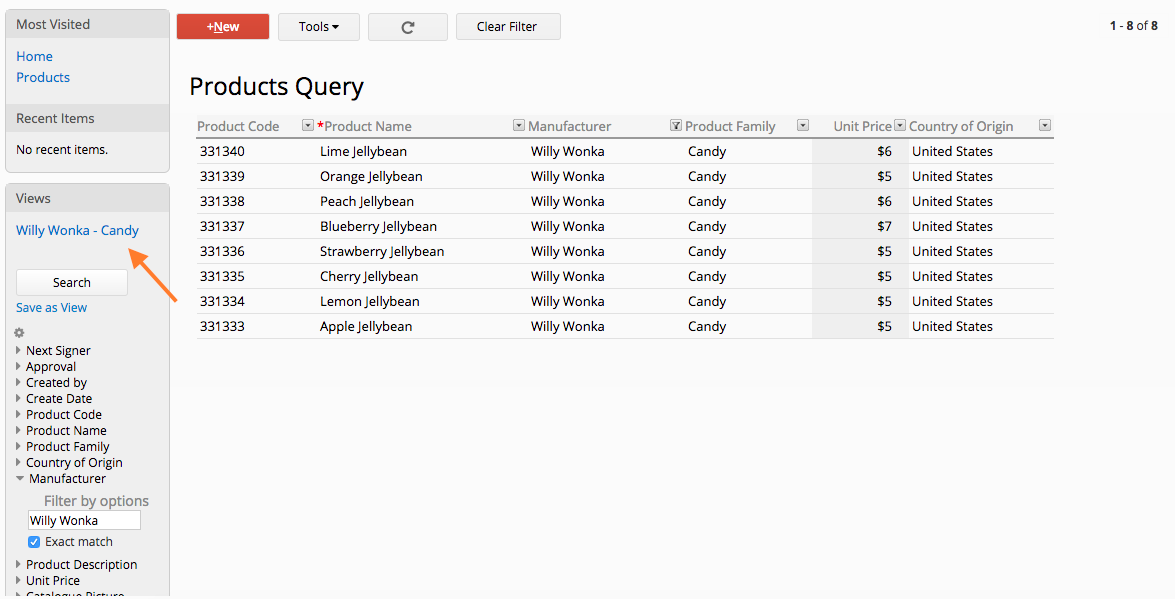Screen dimensions: 1175x599
Task: Sort by Product Code column header
Action: pyautogui.click(x=238, y=126)
